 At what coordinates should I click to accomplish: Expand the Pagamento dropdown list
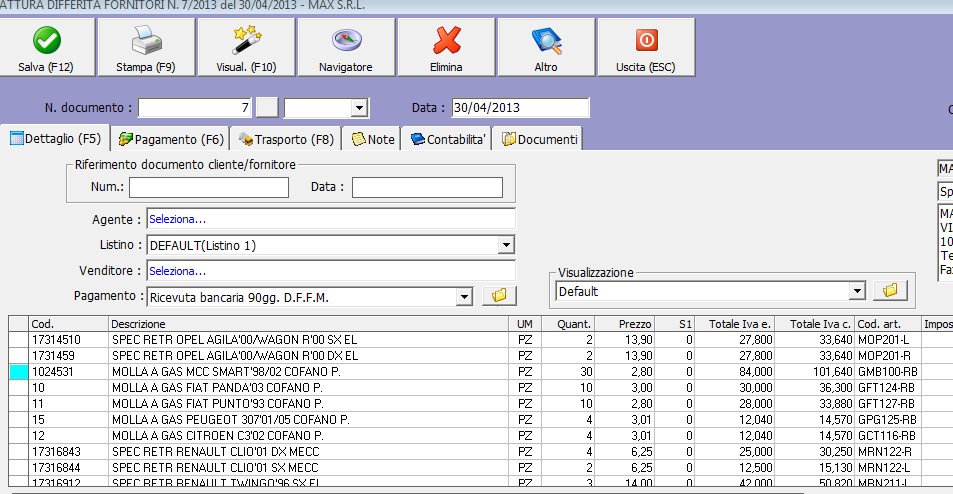coord(463,297)
